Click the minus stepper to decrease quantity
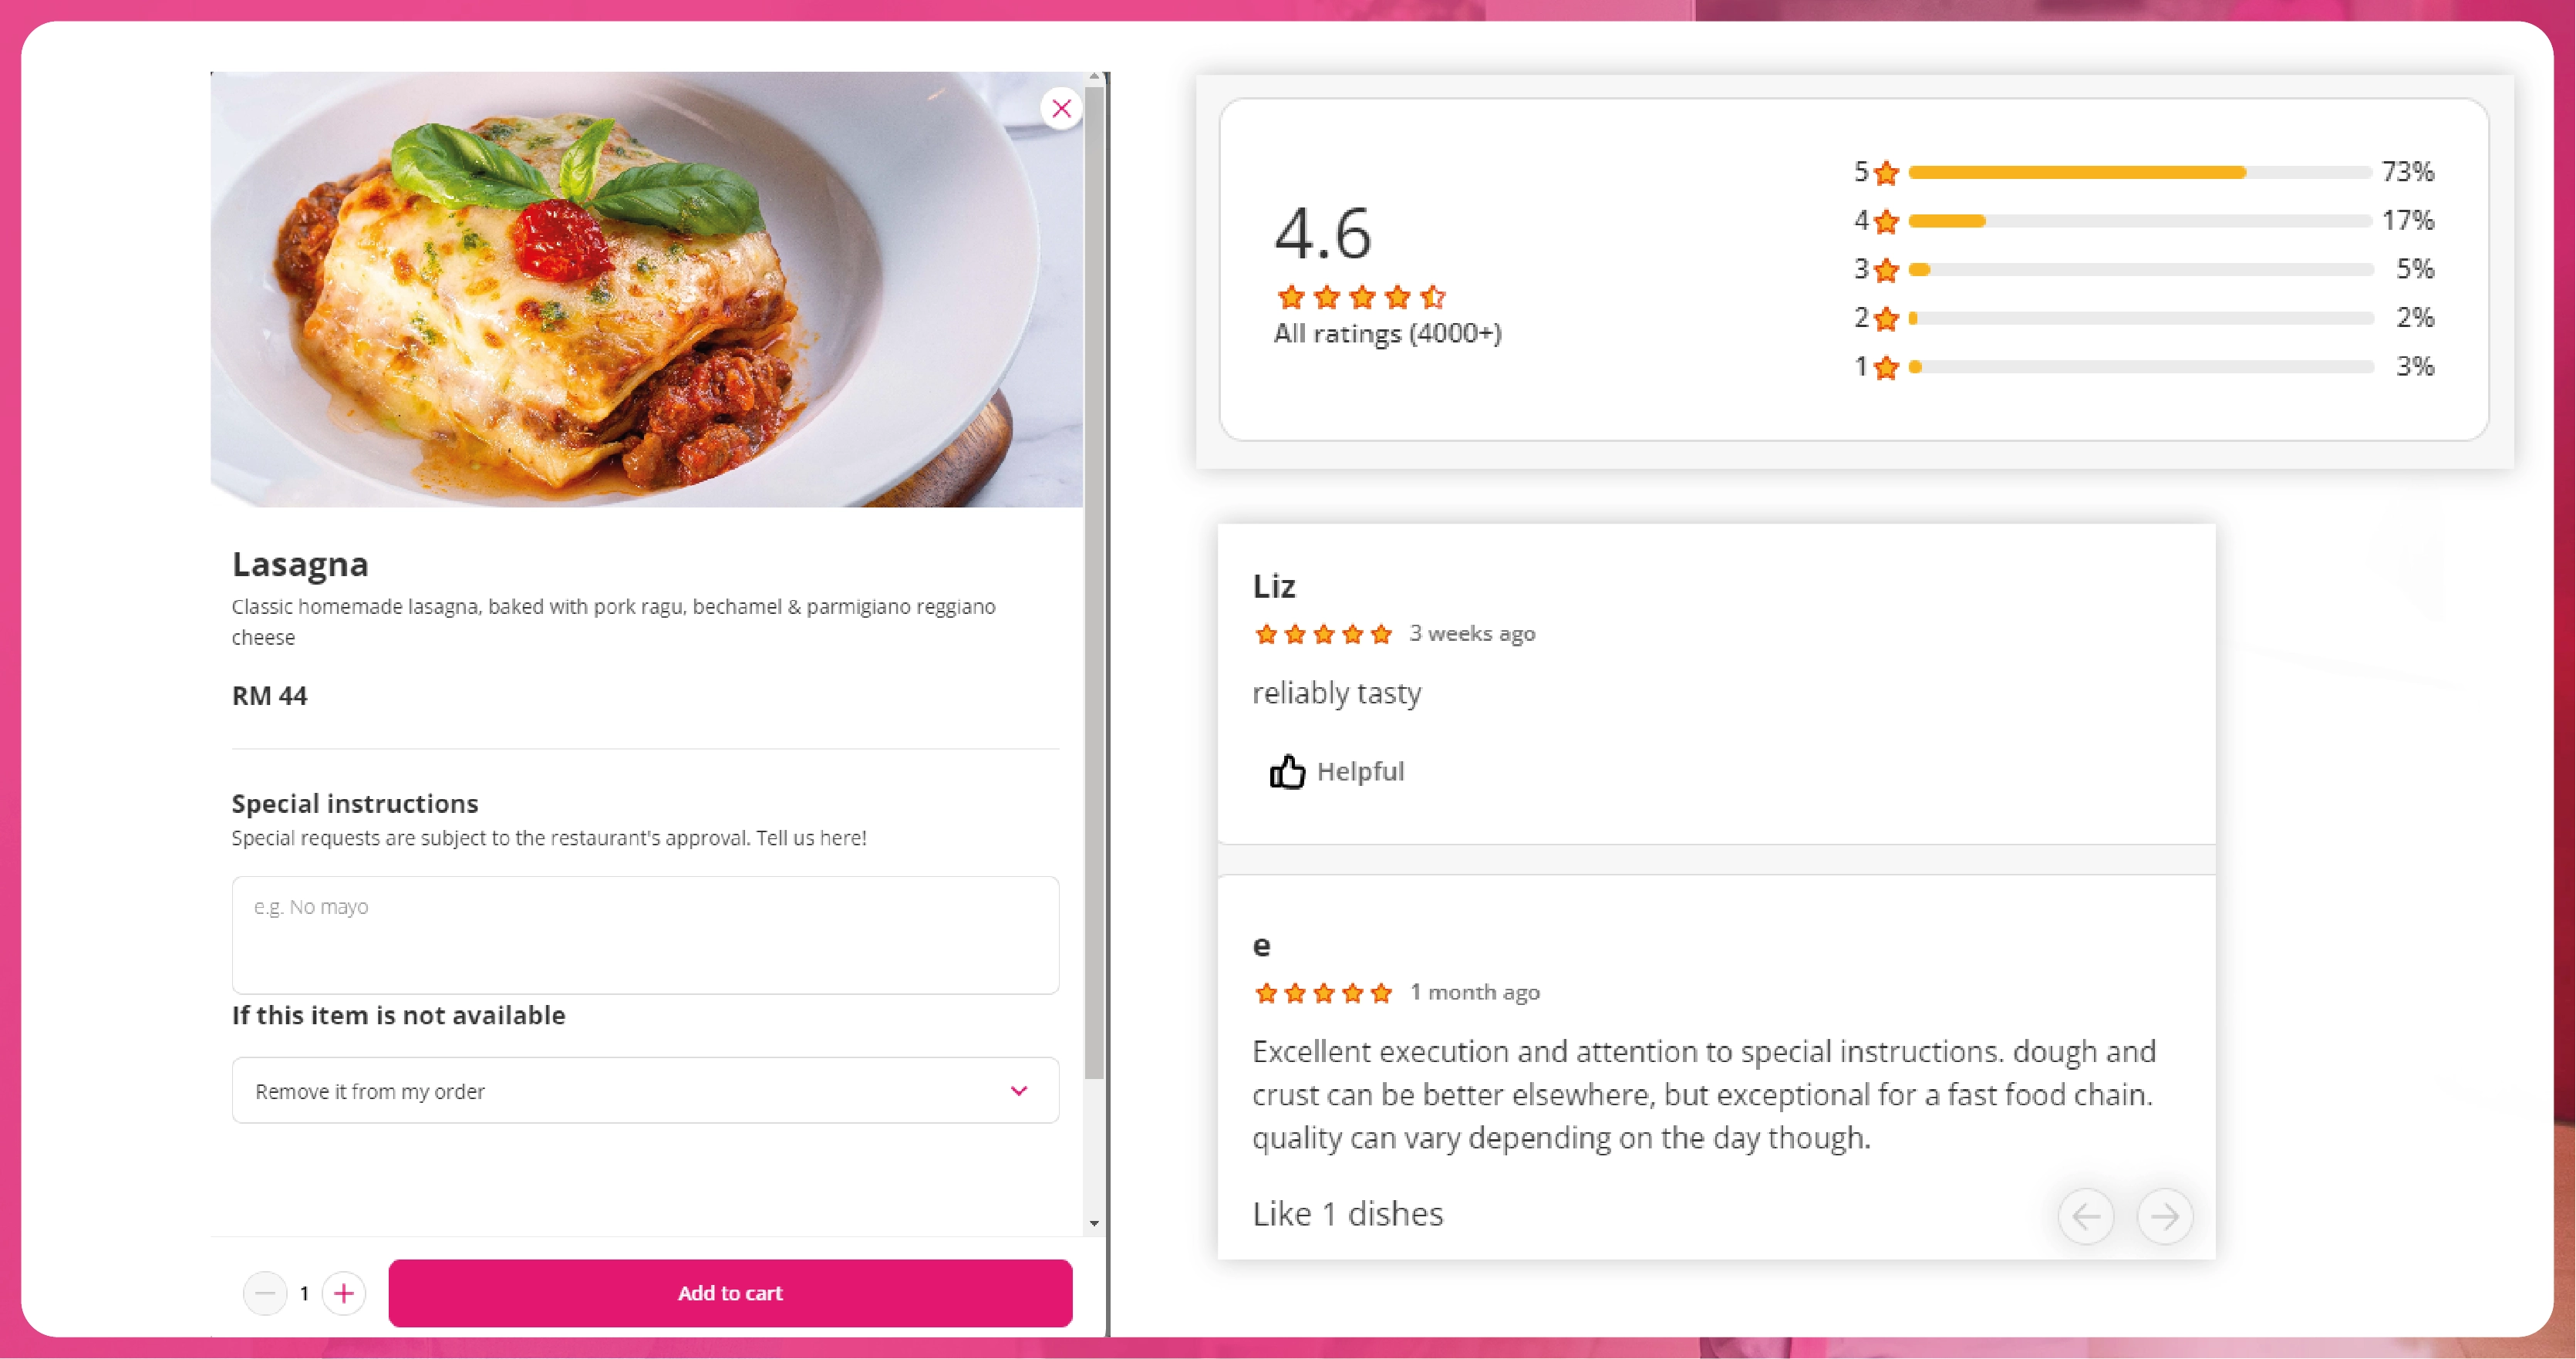The height and width of the screenshot is (1359, 2576). [264, 1291]
